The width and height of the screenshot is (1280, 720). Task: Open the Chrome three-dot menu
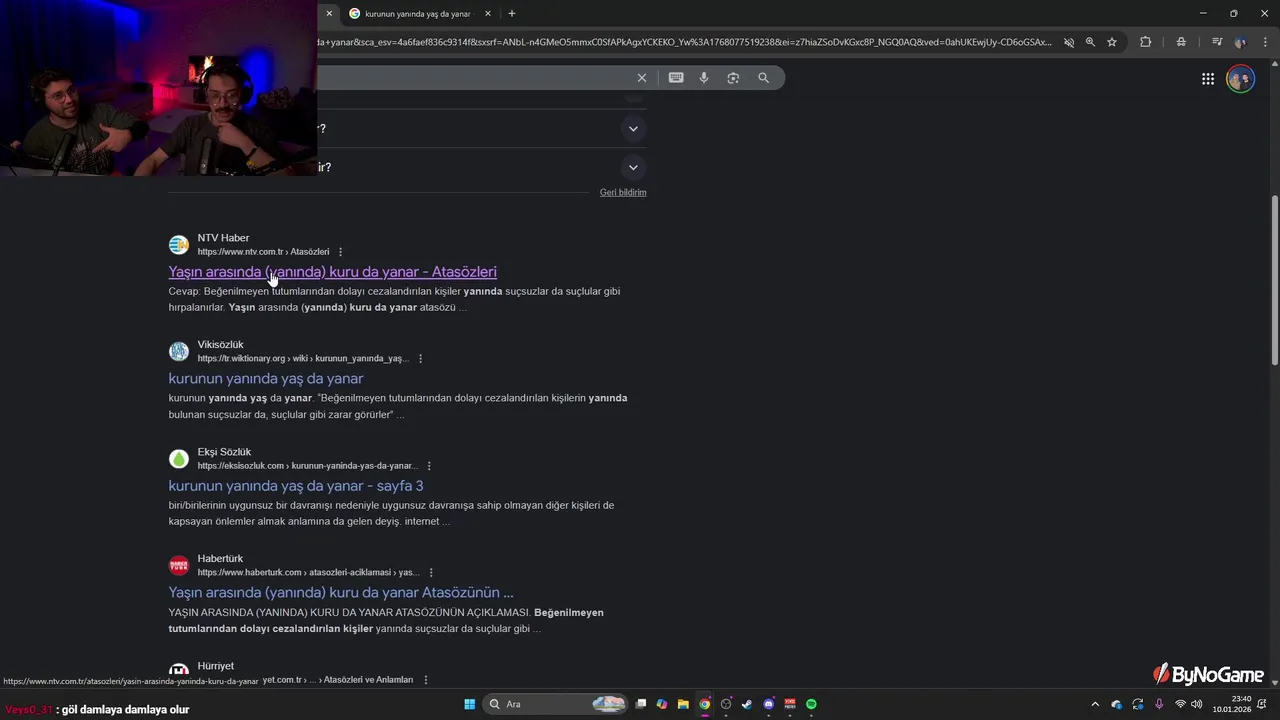(x=1263, y=42)
